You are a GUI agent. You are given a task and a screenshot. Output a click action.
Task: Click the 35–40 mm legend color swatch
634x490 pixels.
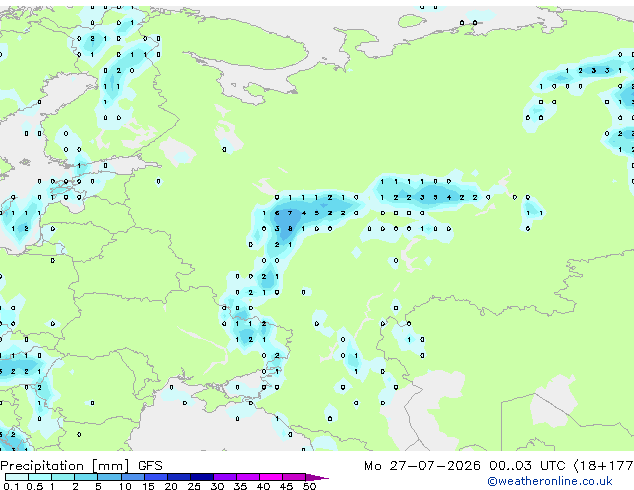[247, 477]
